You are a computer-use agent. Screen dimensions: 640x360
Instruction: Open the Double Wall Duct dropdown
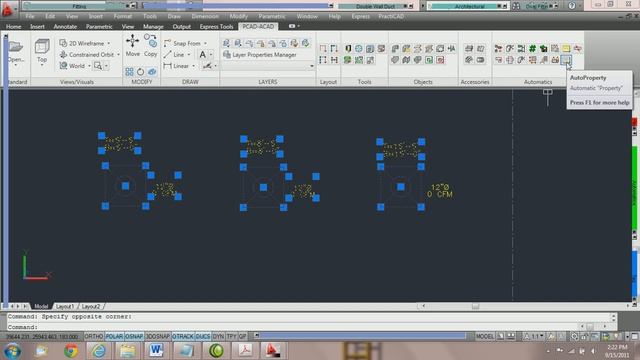(x=375, y=6)
